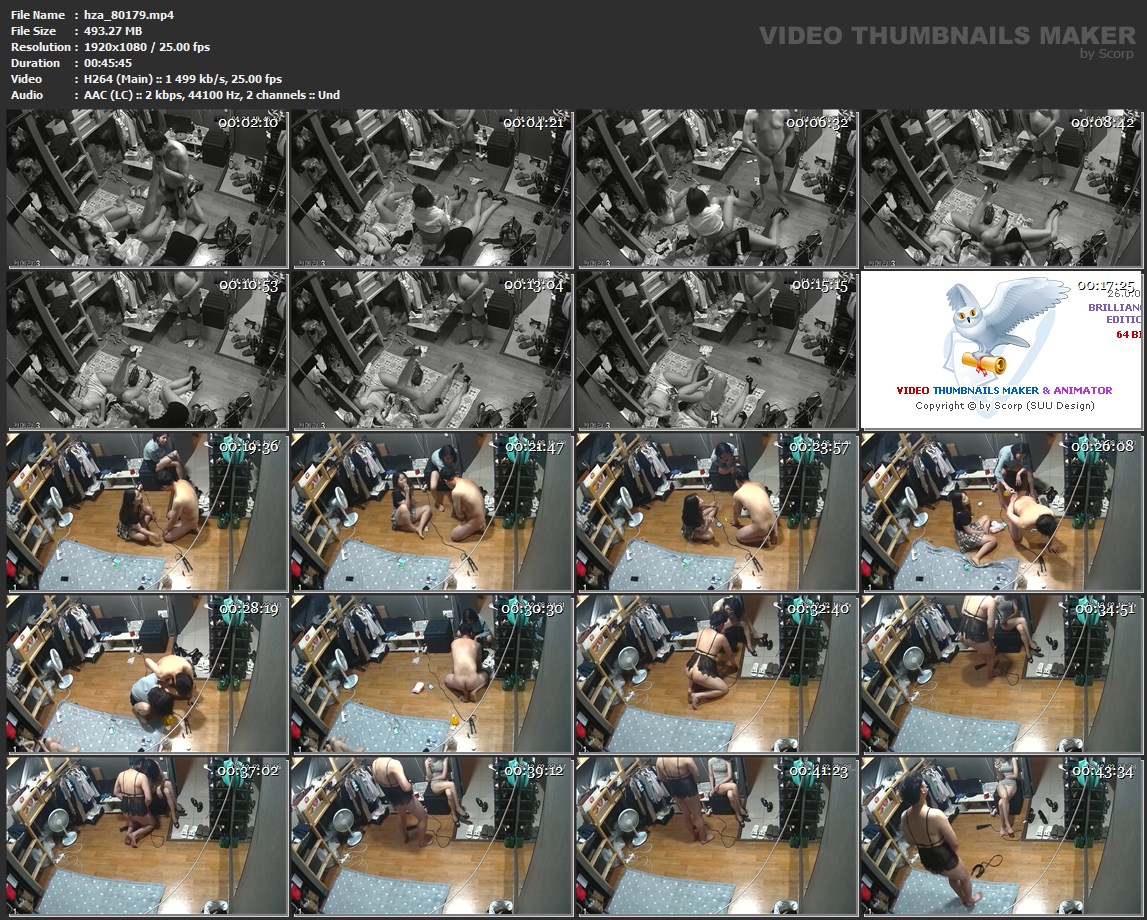Select the thumbnail at timestamp 00:02:10
This screenshot has width=1147, height=920.
click(147, 188)
